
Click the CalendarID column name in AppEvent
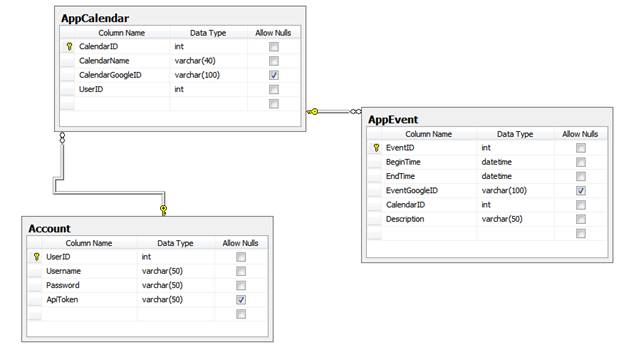click(429, 205)
